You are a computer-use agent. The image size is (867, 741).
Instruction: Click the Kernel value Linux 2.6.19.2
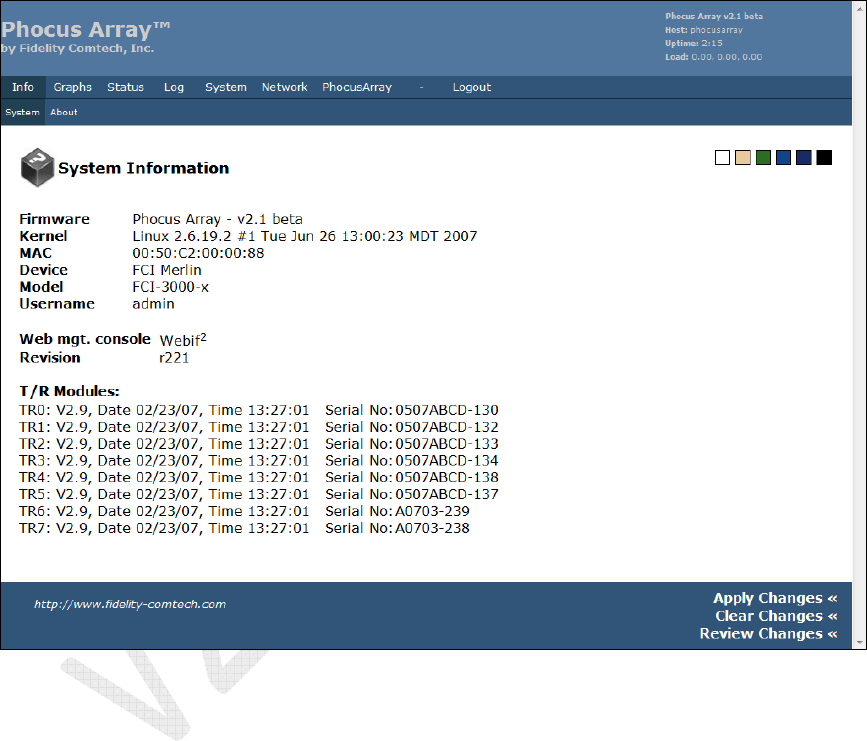tap(305, 236)
